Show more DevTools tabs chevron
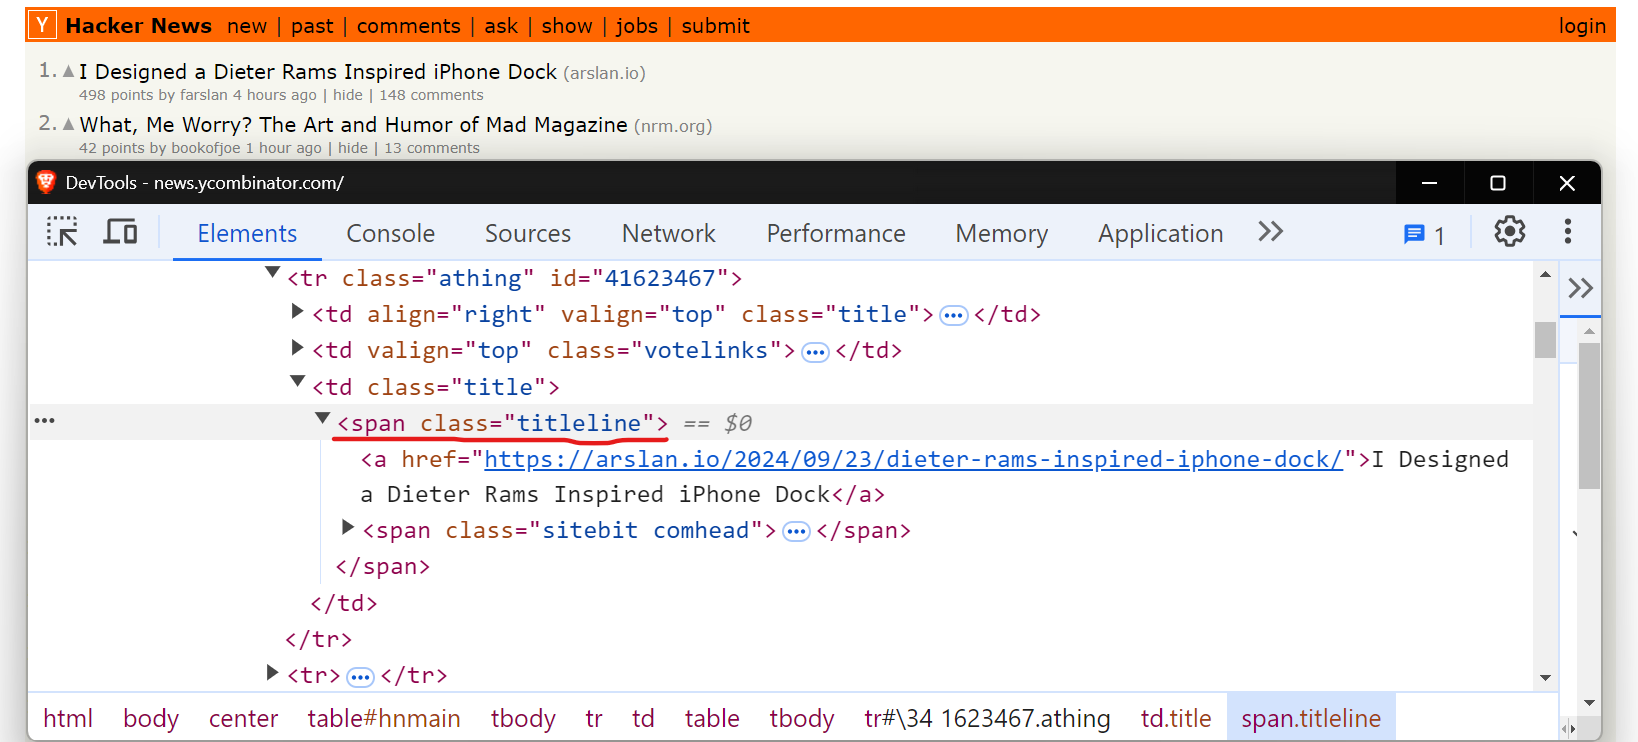Viewport: 1638px width, 742px height. 1270,232
